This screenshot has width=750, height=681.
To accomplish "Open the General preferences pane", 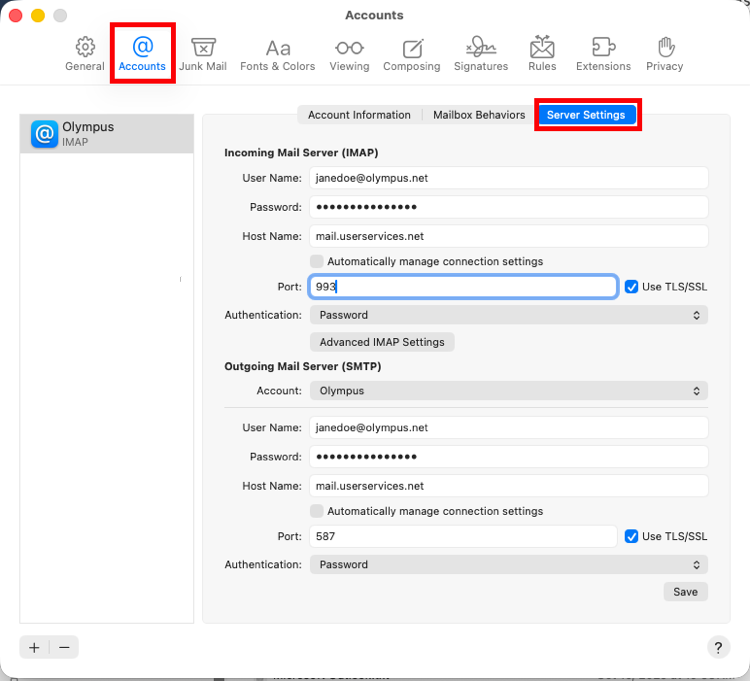I will click(x=85, y=54).
